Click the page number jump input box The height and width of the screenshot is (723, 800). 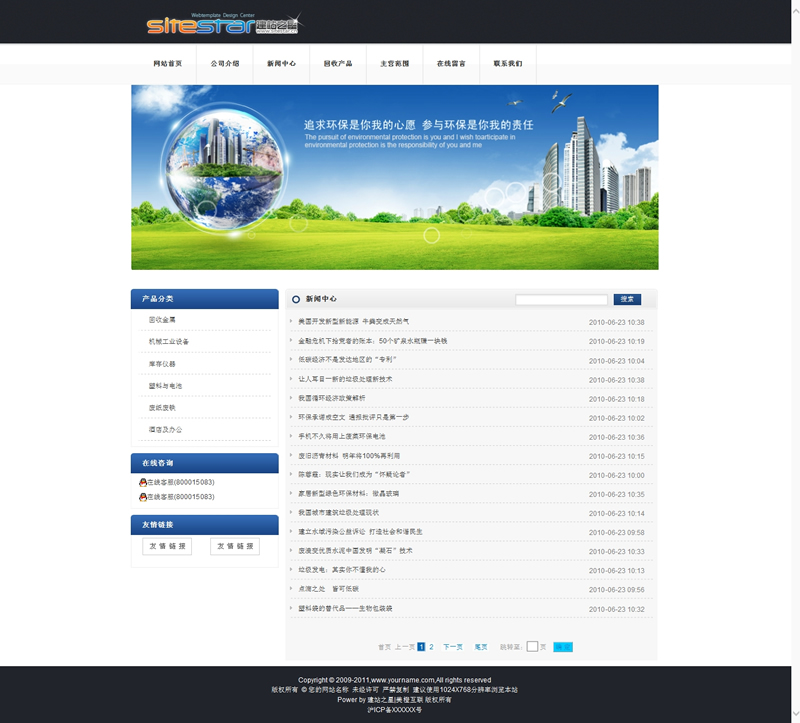pos(532,647)
